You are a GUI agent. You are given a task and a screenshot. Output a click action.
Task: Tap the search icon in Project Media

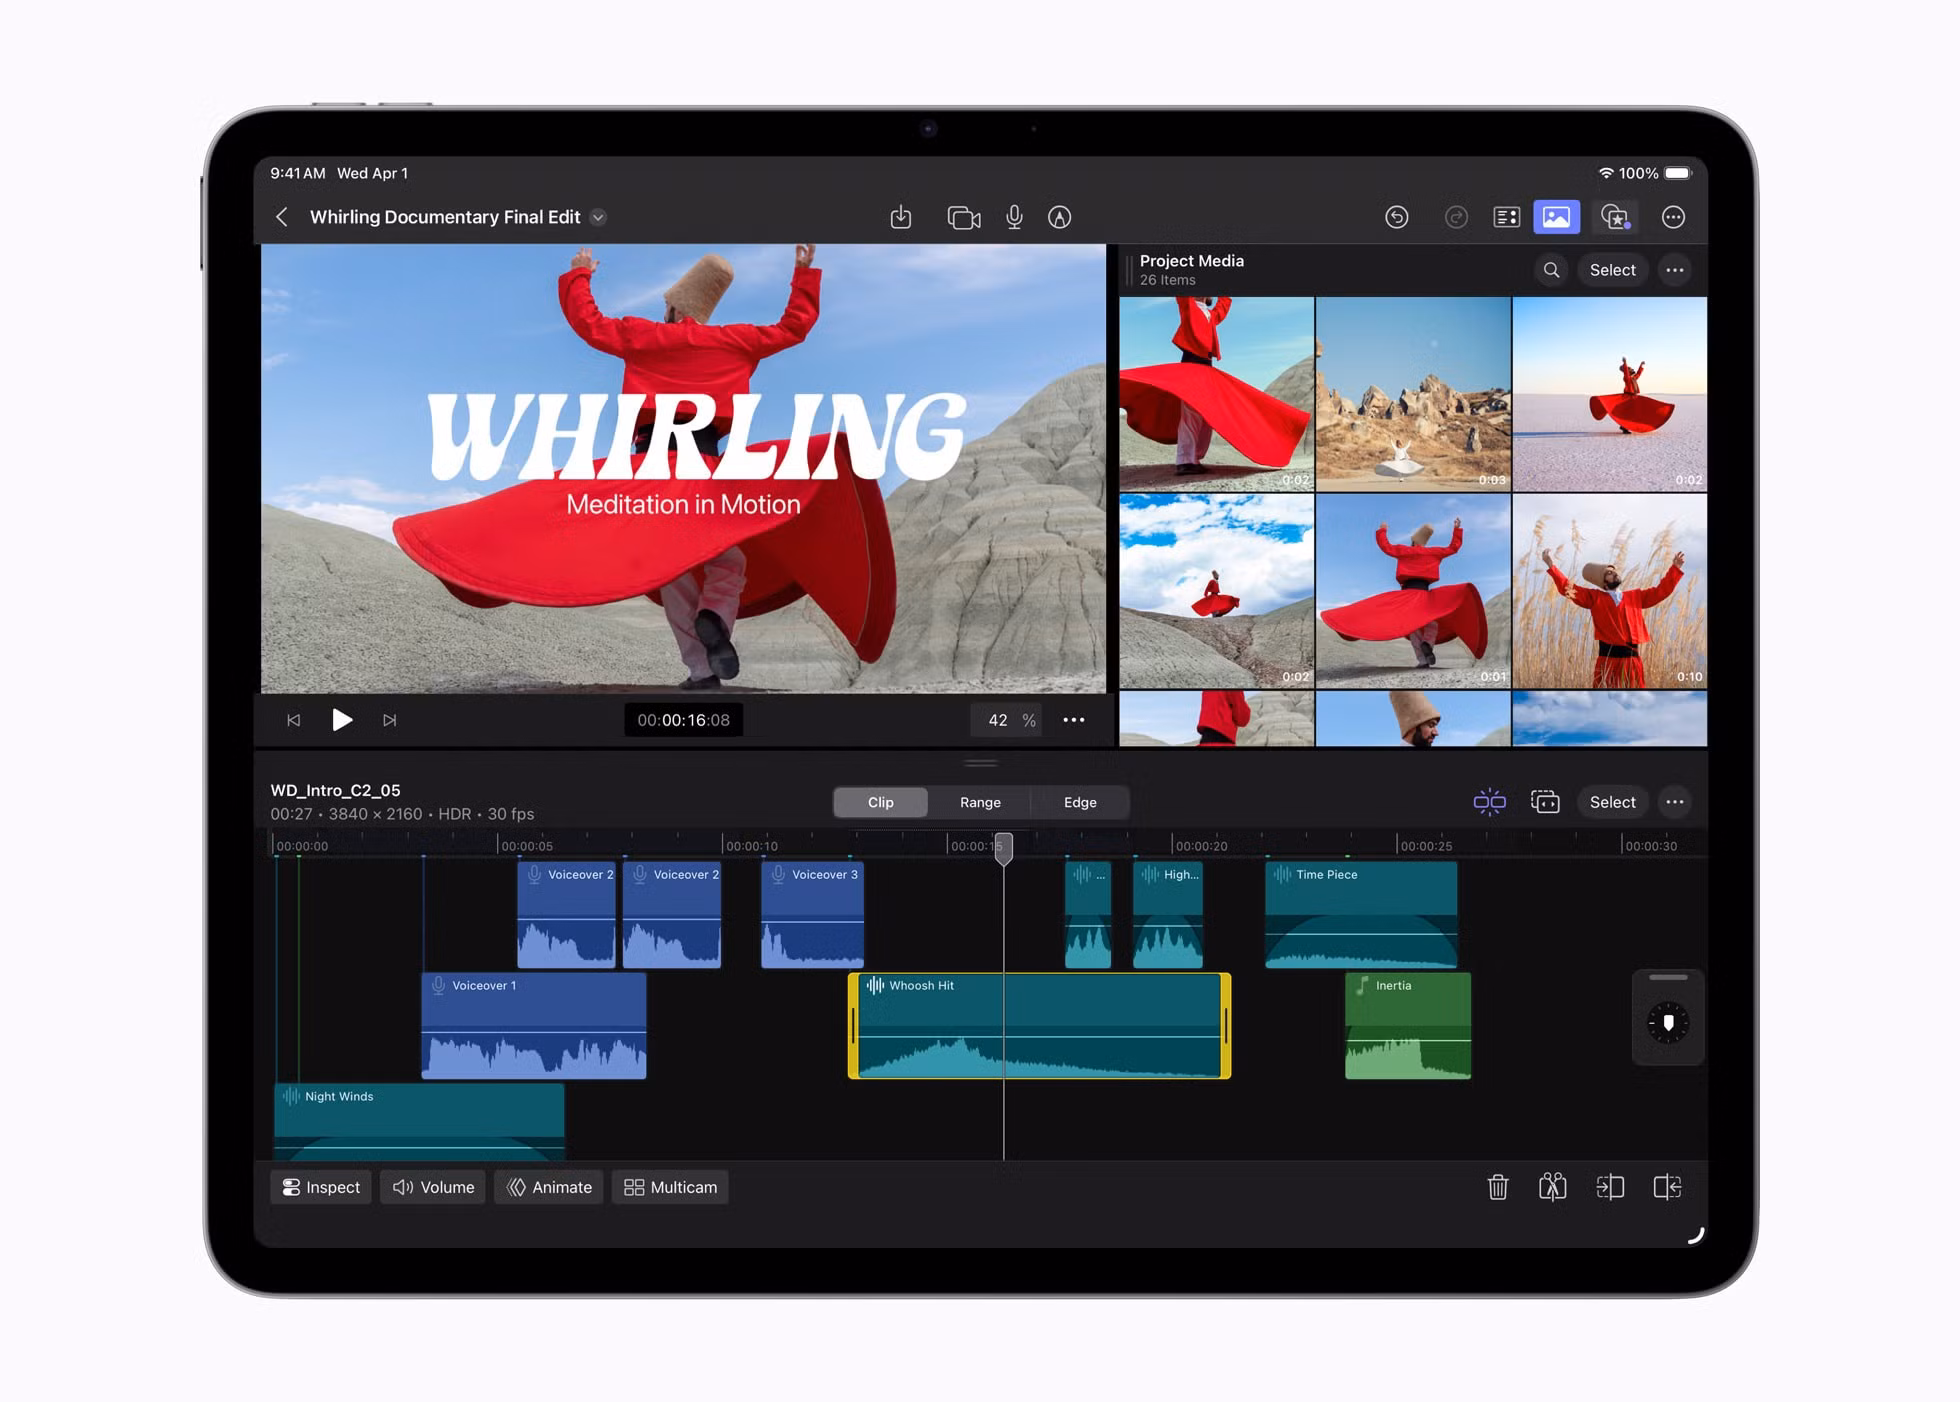pos(1551,270)
